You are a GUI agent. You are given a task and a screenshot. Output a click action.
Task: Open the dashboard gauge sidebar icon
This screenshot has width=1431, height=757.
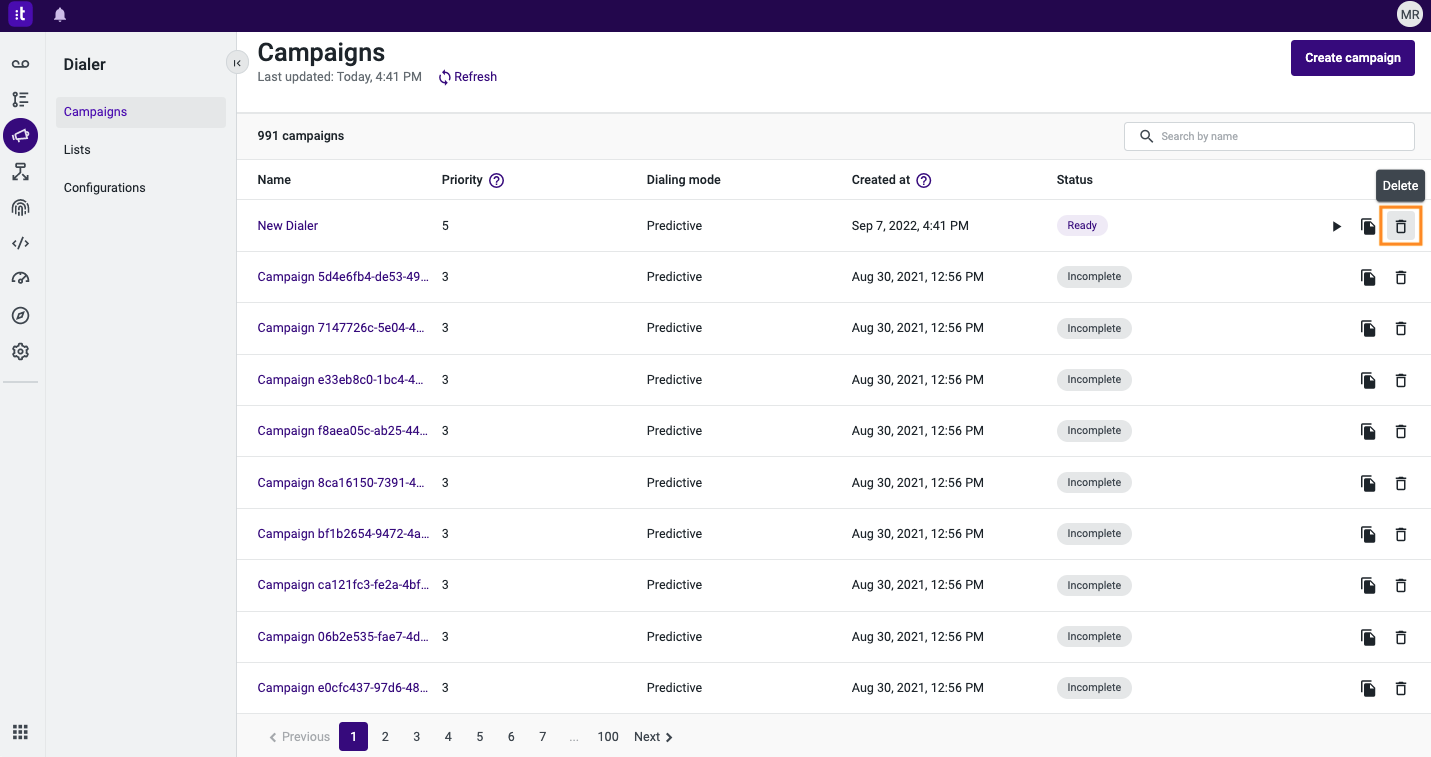click(x=21, y=279)
